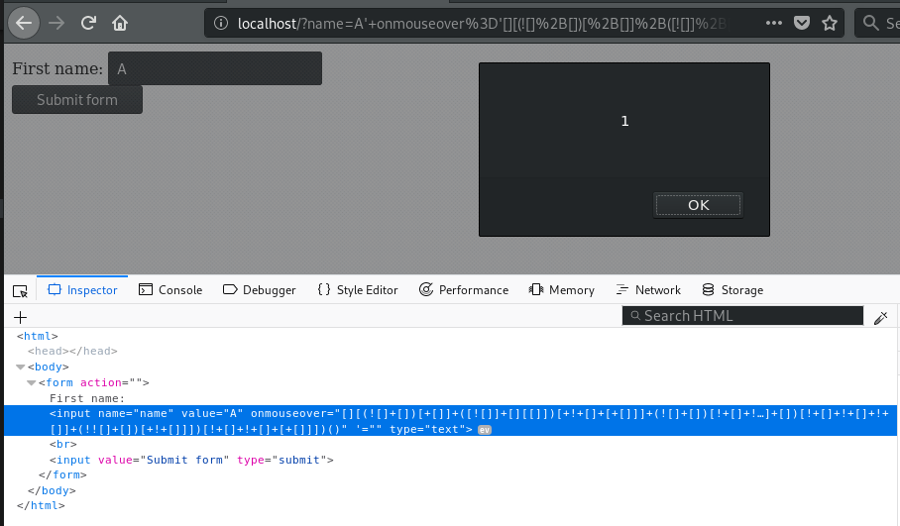Screen dimensions: 900x526
Task: Bookmark this page with the star
Action: (x=829, y=22)
